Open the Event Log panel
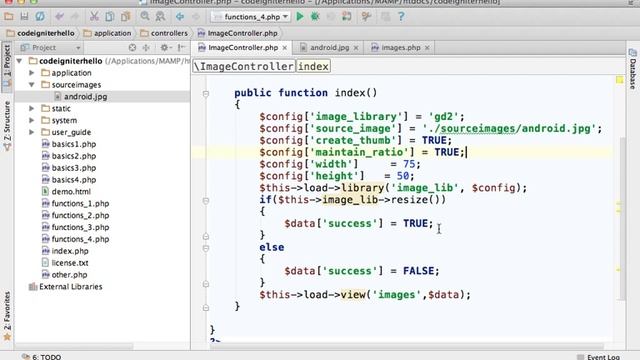Image resolution: width=640 pixels, height=360 pixels. pos(598,357)
